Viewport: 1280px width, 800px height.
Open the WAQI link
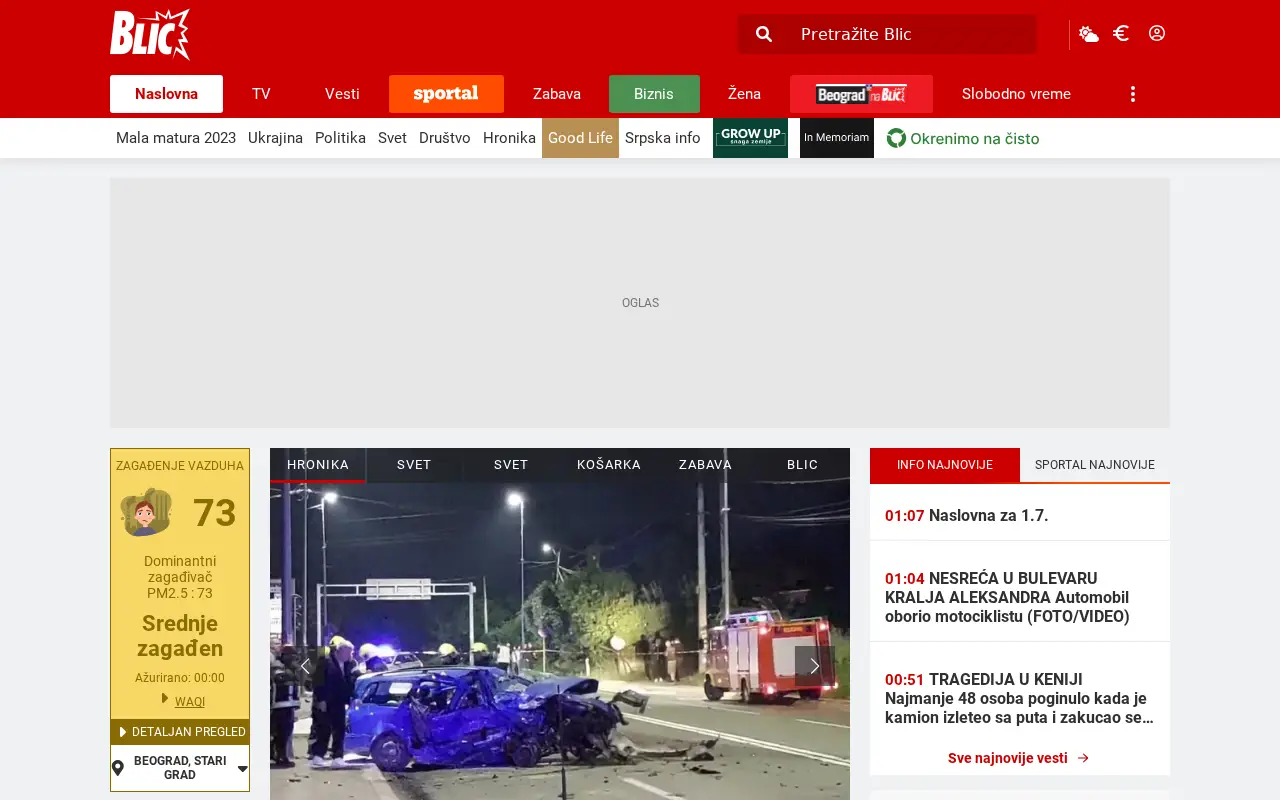point(190,702)
